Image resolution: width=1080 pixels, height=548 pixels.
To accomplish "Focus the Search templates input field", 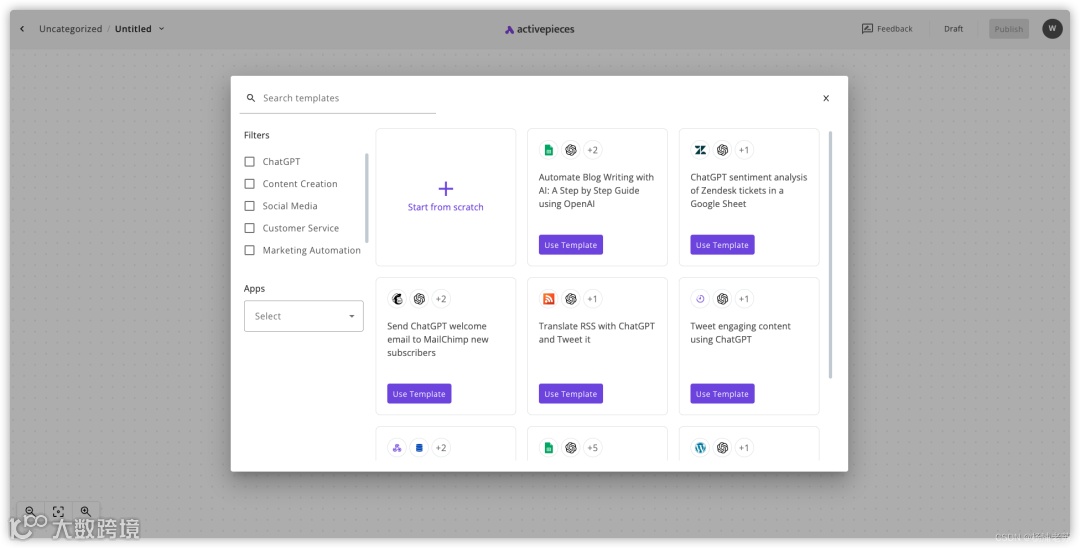I will [x=338, y=98].
